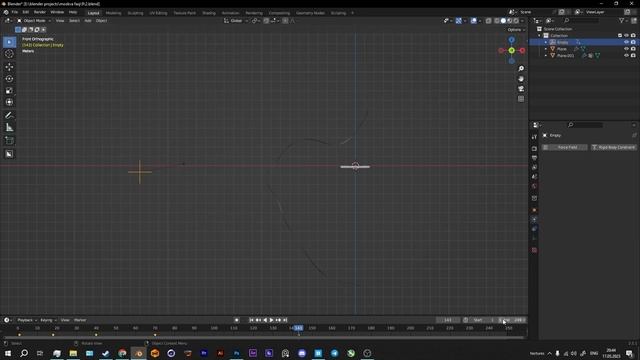Select the Scale tool
Viewport: 640px width, 360px height.
[9, 90]
